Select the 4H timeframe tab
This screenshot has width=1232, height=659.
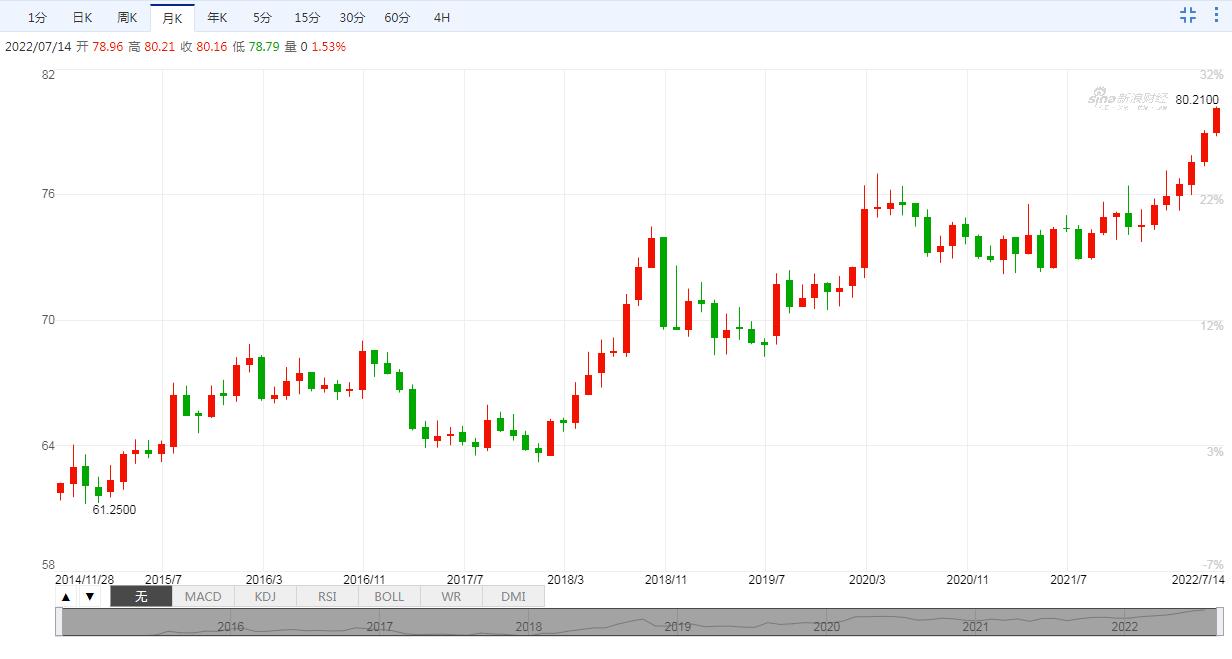[x=442, y=17]
